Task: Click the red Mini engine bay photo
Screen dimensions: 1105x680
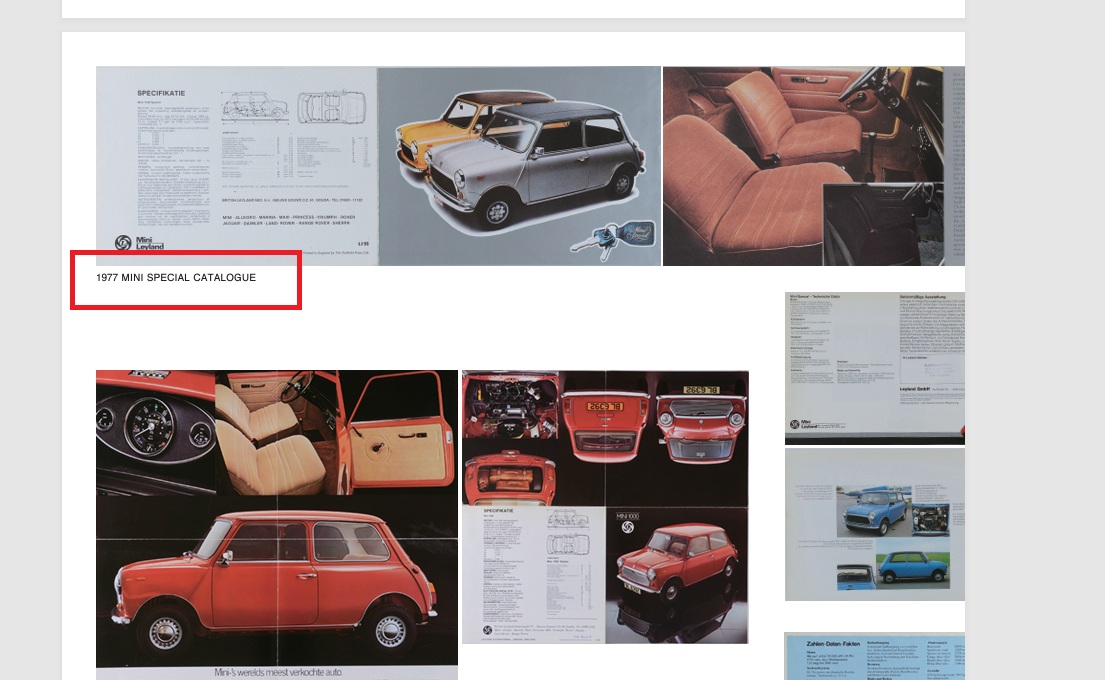Action: coord(507,410)
